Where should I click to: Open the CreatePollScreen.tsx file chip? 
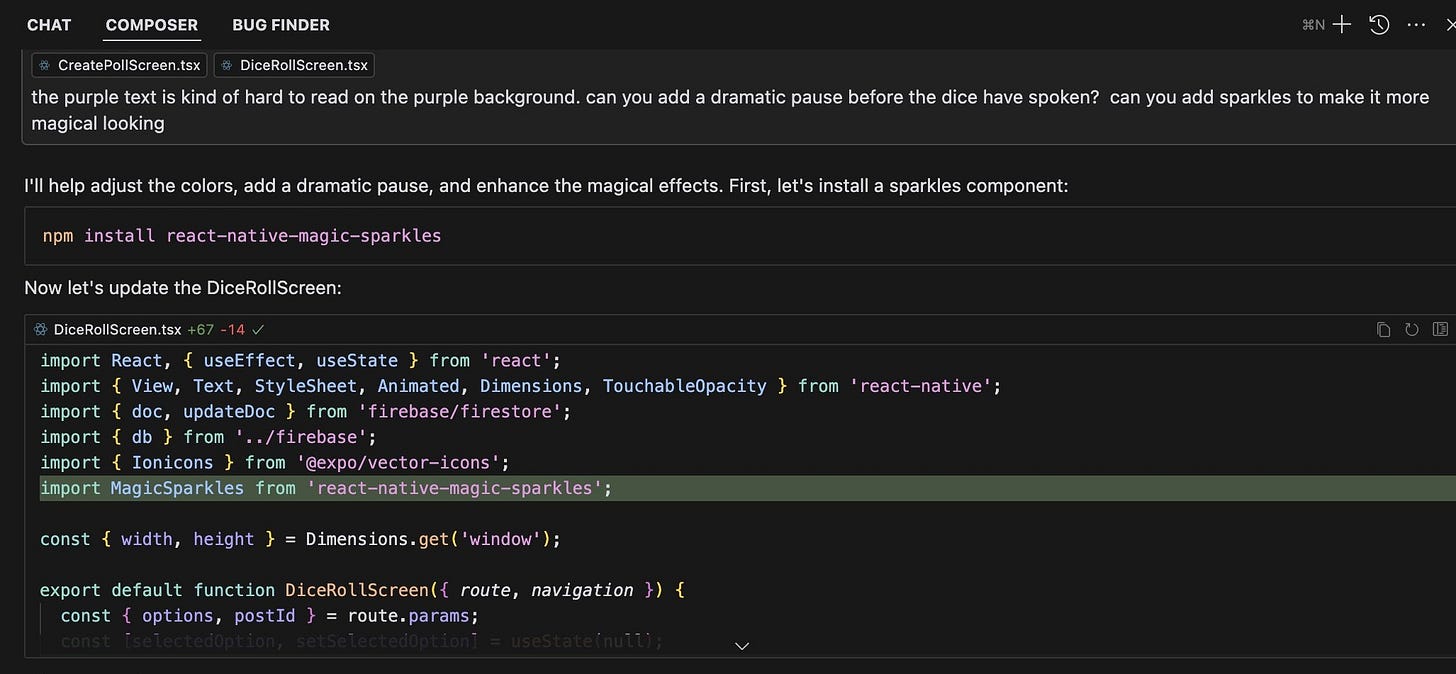(x=119, y=65)
